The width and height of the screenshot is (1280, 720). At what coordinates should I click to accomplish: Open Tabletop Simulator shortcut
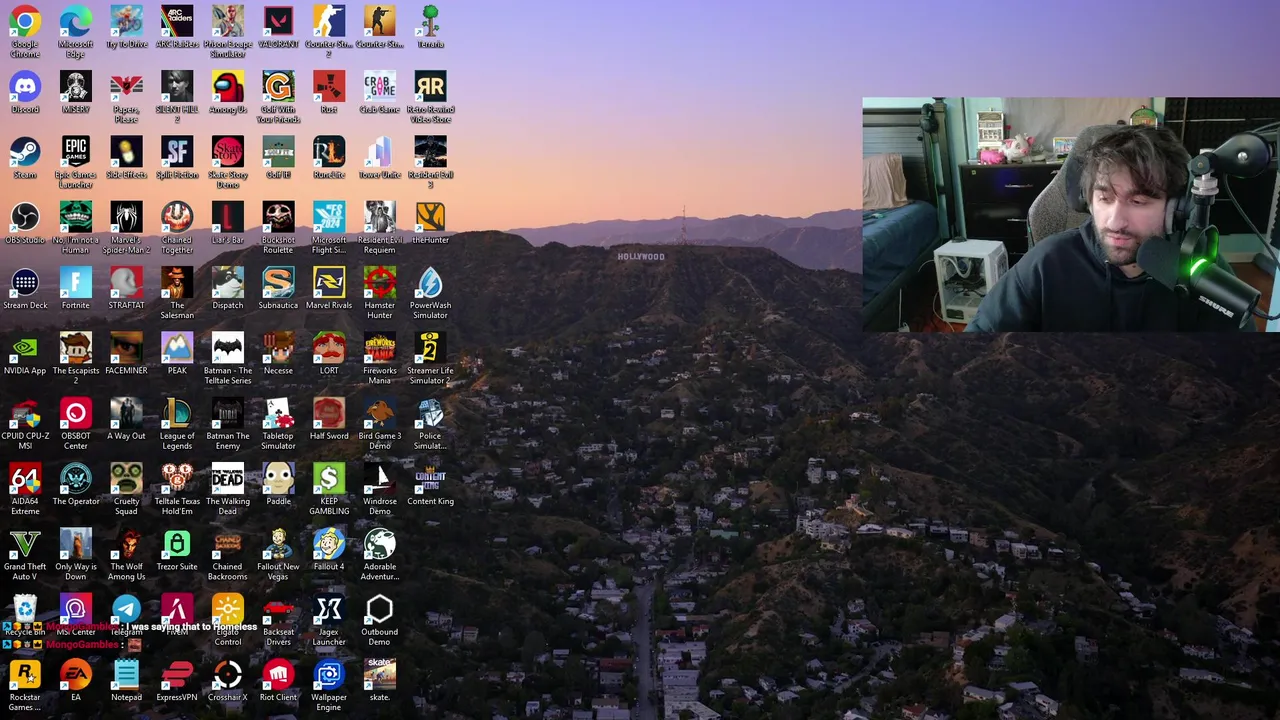(278, 413)
